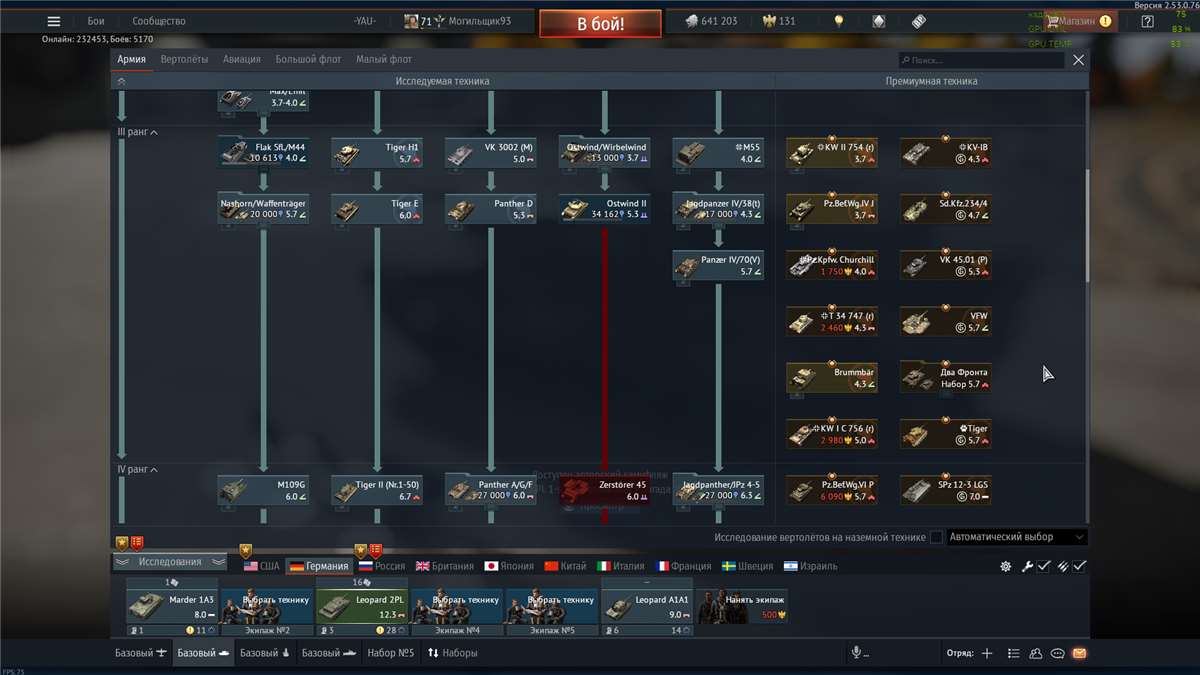Toggle the rightmost checkmark checkbox above crews
The width and height of the screenshot is (1200, 675).
click(x=1078, y=565)
